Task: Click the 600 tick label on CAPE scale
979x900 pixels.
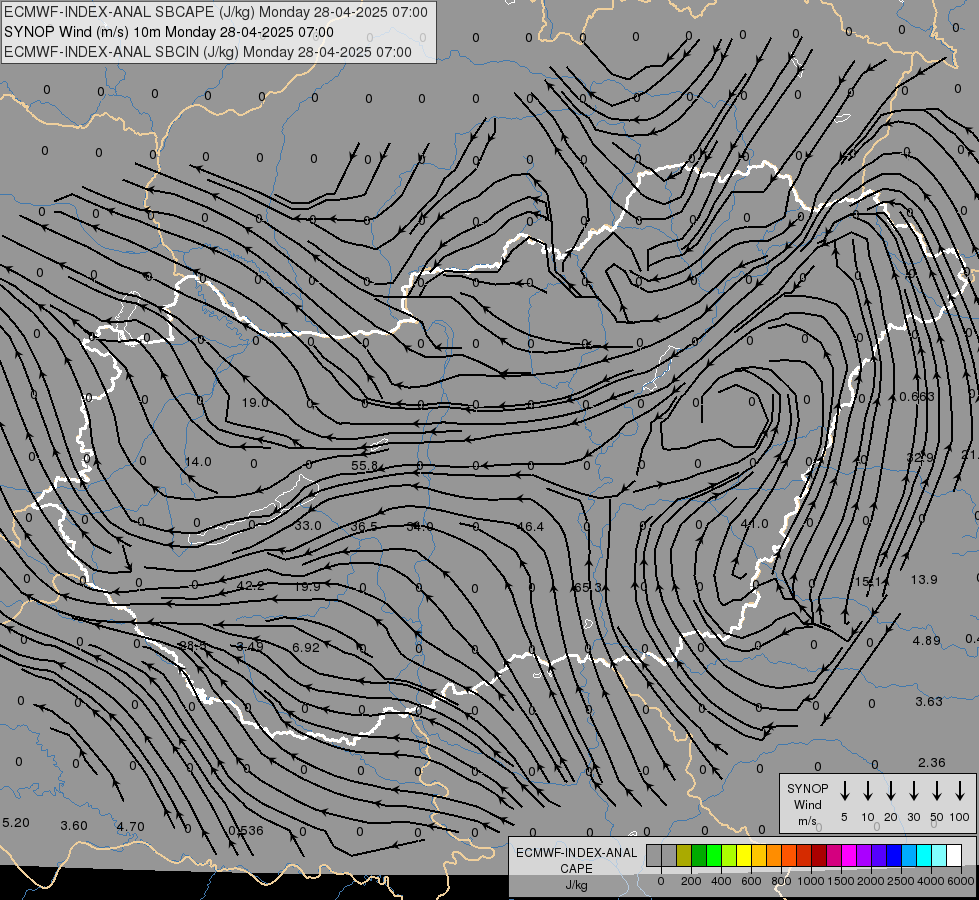Action: 751,881
